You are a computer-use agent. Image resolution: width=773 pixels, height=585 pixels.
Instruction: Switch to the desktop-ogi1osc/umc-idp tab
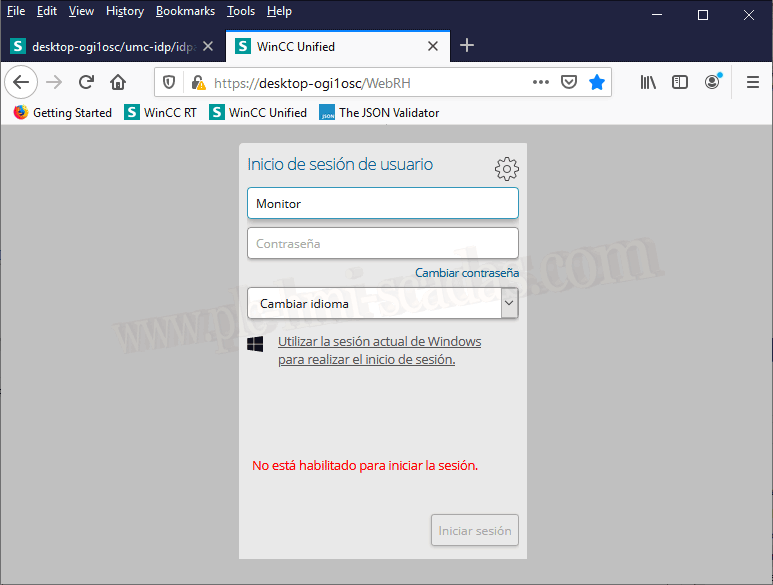[105, 46]
